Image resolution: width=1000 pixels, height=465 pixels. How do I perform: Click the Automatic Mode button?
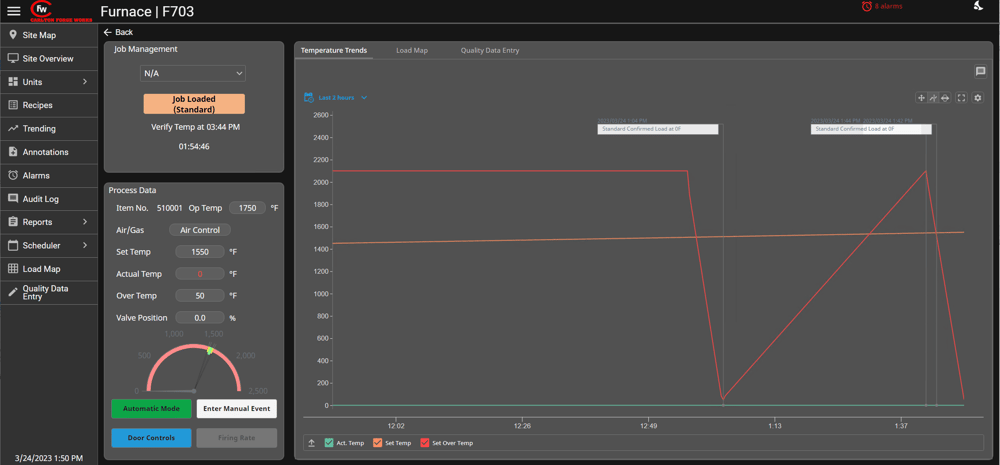[151, 409]
